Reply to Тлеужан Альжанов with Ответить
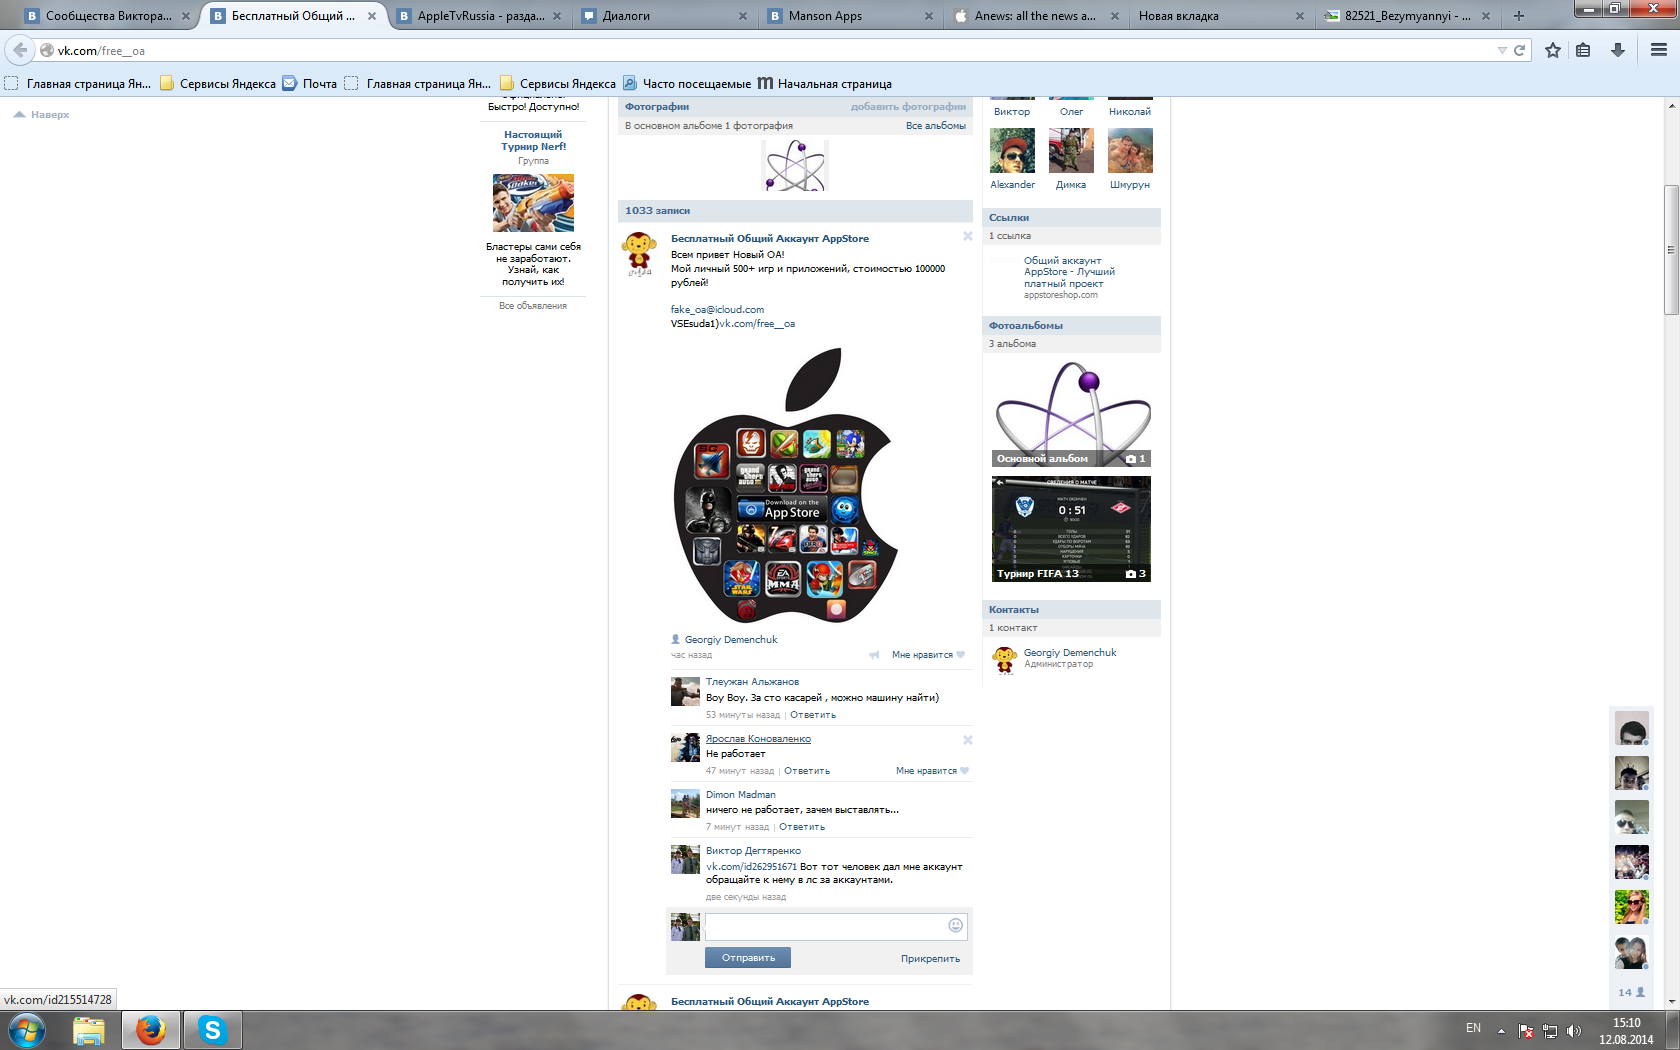Screen dimensions: 1680x1050 pos(813,715)
